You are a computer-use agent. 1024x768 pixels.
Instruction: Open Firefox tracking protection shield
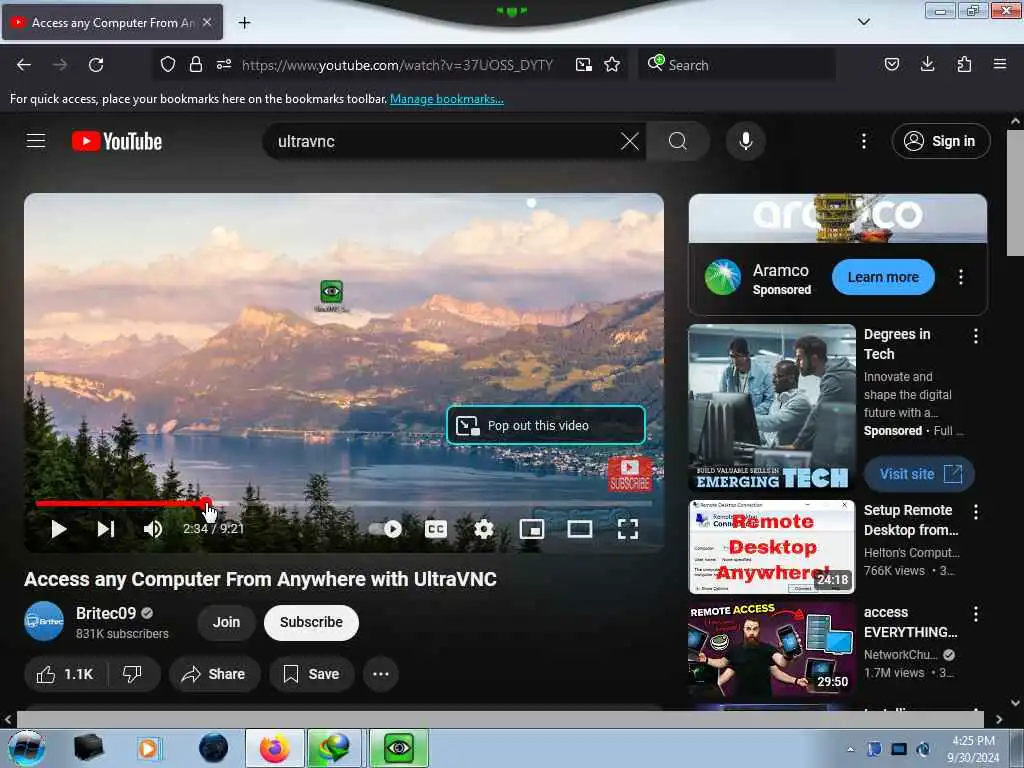(x=168, y=65)
